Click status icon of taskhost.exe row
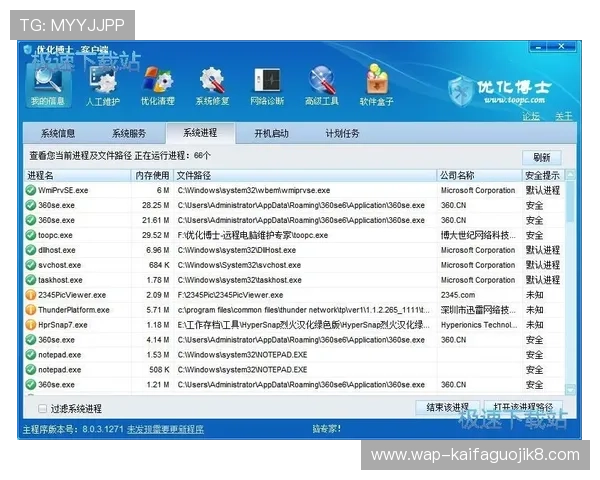The height and width of the screenshot is (480, 600). click(x=31, y=280)
